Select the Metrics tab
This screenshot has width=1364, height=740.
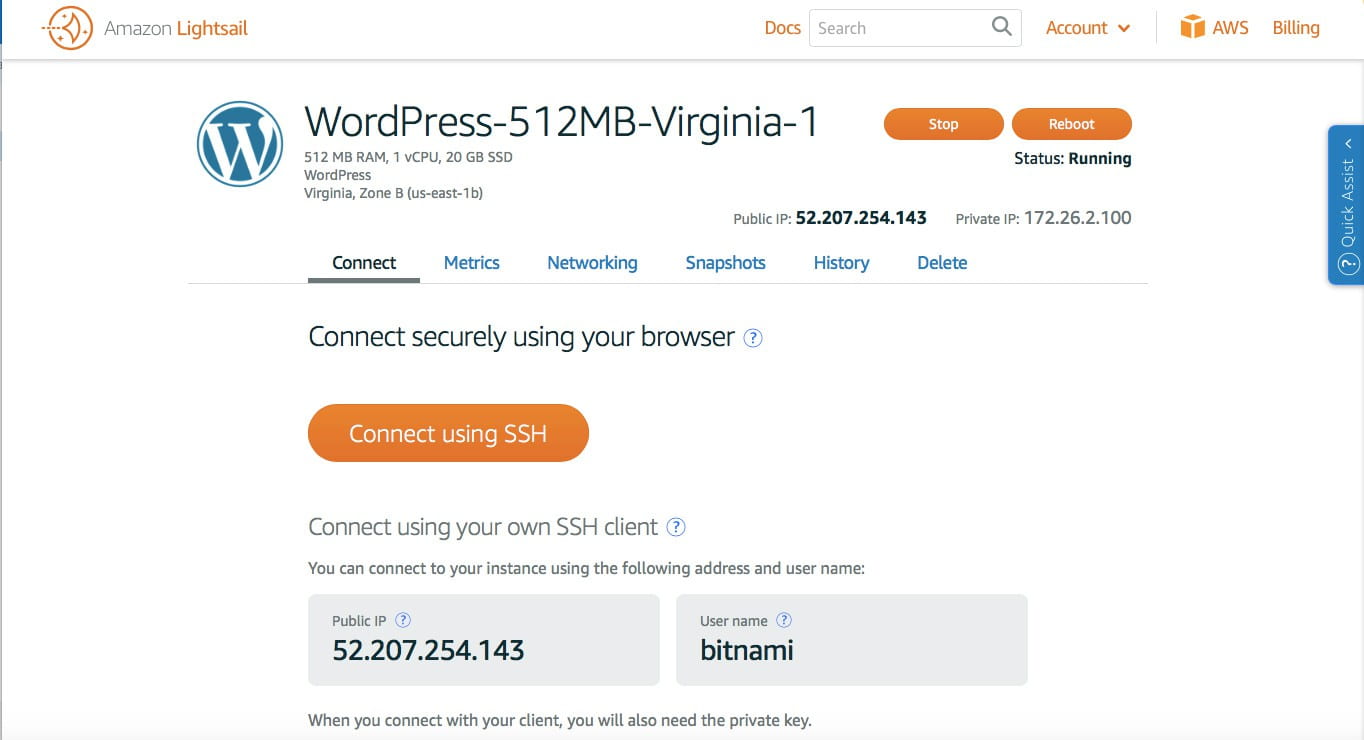(x=471, y=262)
